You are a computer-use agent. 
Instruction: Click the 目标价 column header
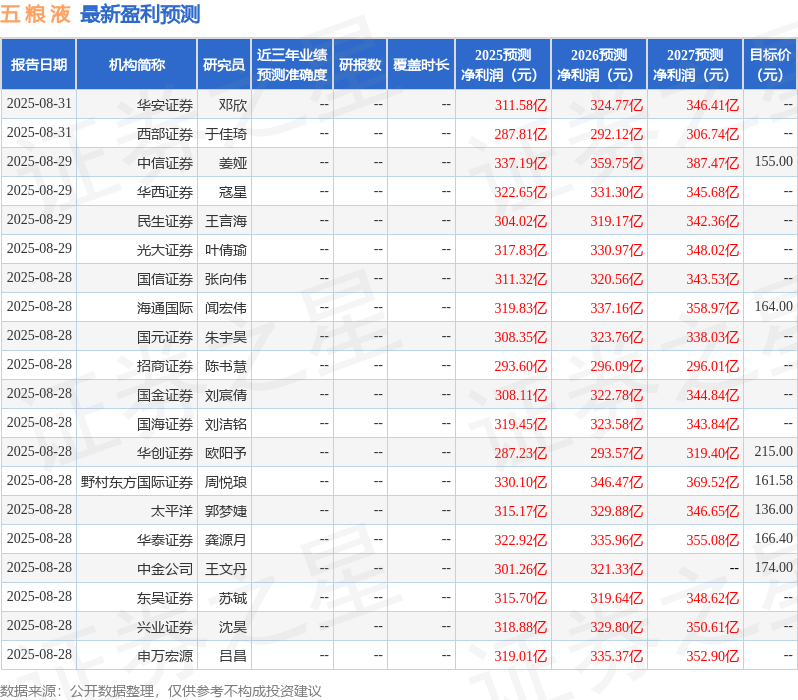[770, 65]
